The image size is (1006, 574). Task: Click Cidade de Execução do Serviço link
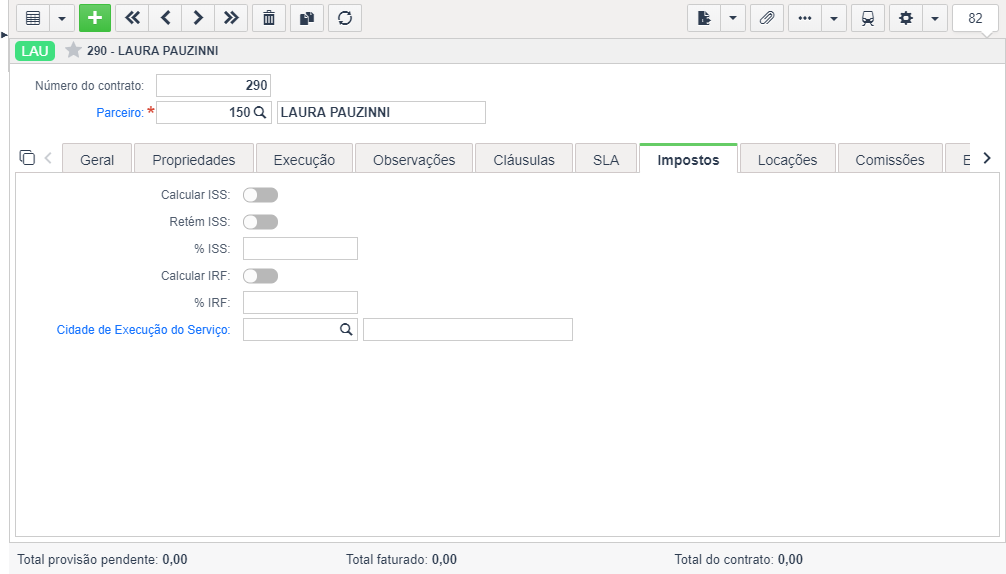pos(143,330)
